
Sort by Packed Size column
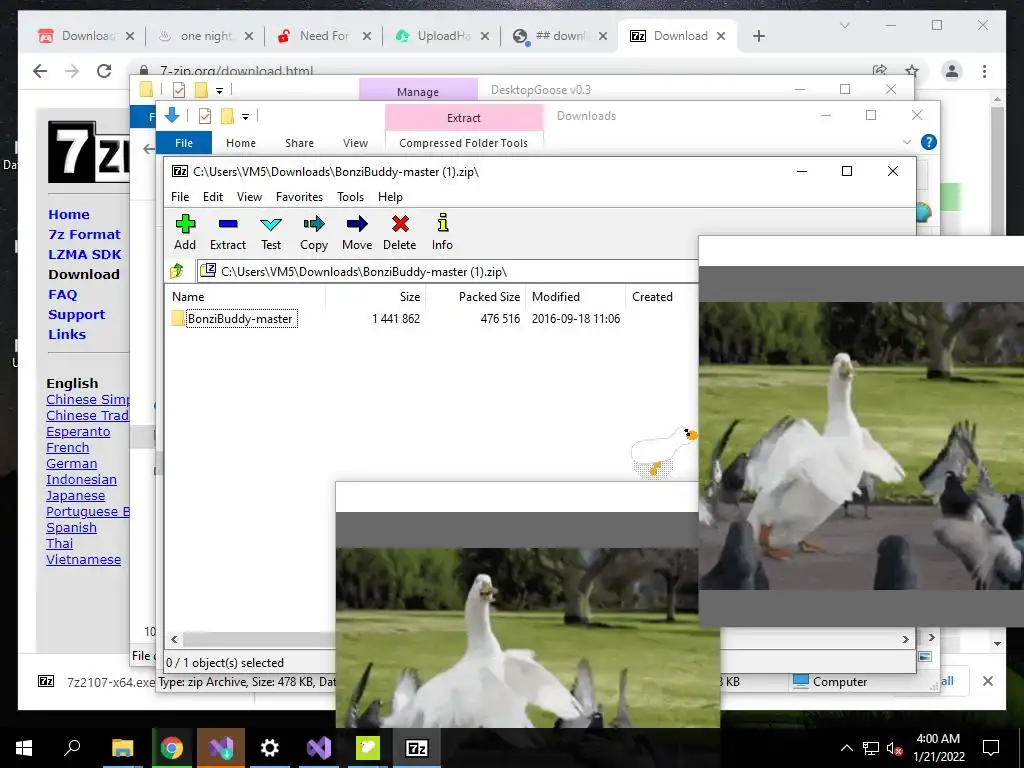coord(476,296)
